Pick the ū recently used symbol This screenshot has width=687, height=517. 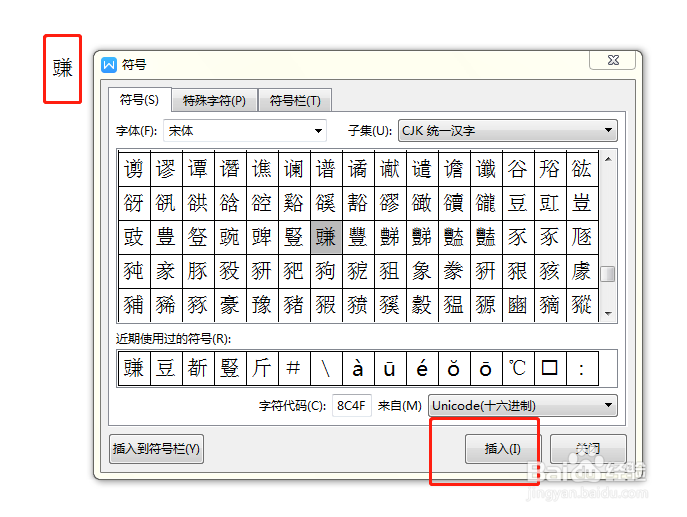(390, 368)
